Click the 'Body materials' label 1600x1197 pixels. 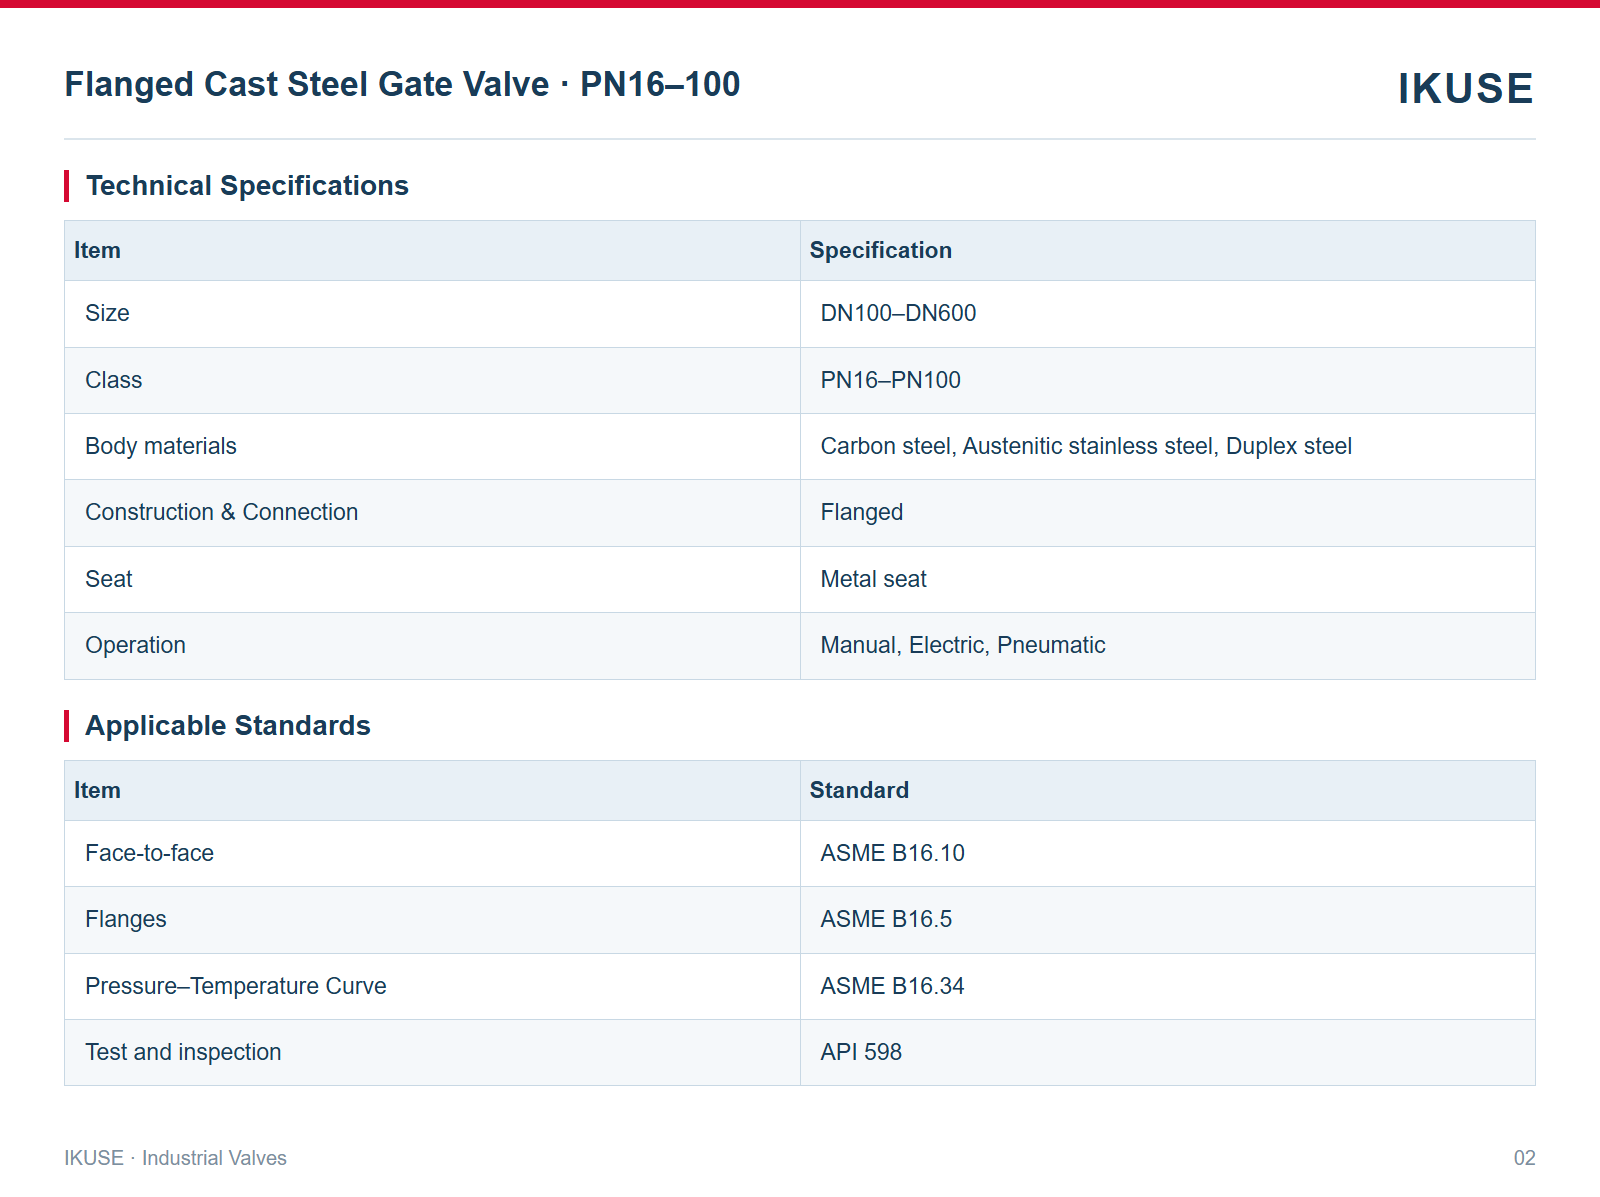[161, 446]
